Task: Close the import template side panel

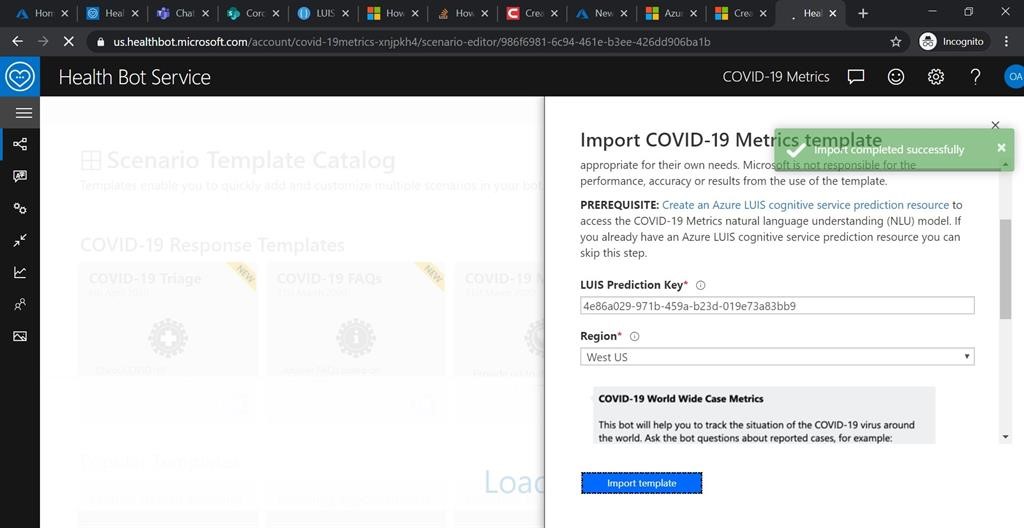Action: click(995, 125)
